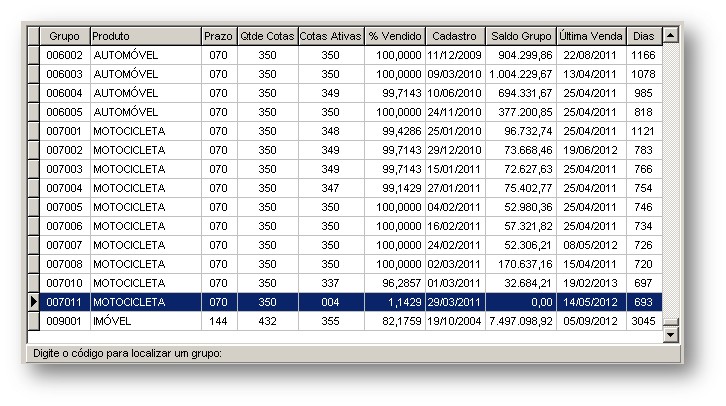
Task: Click the Cotas Ativas column header
Action: coord(331,36)
